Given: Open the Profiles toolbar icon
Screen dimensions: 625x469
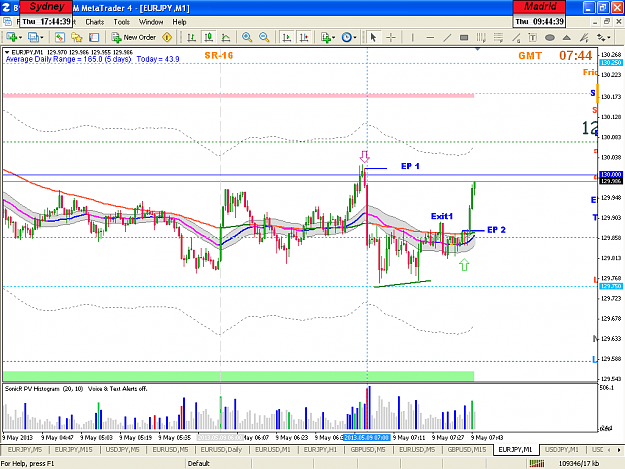Looking at the screenshot, I should (33, 37).
